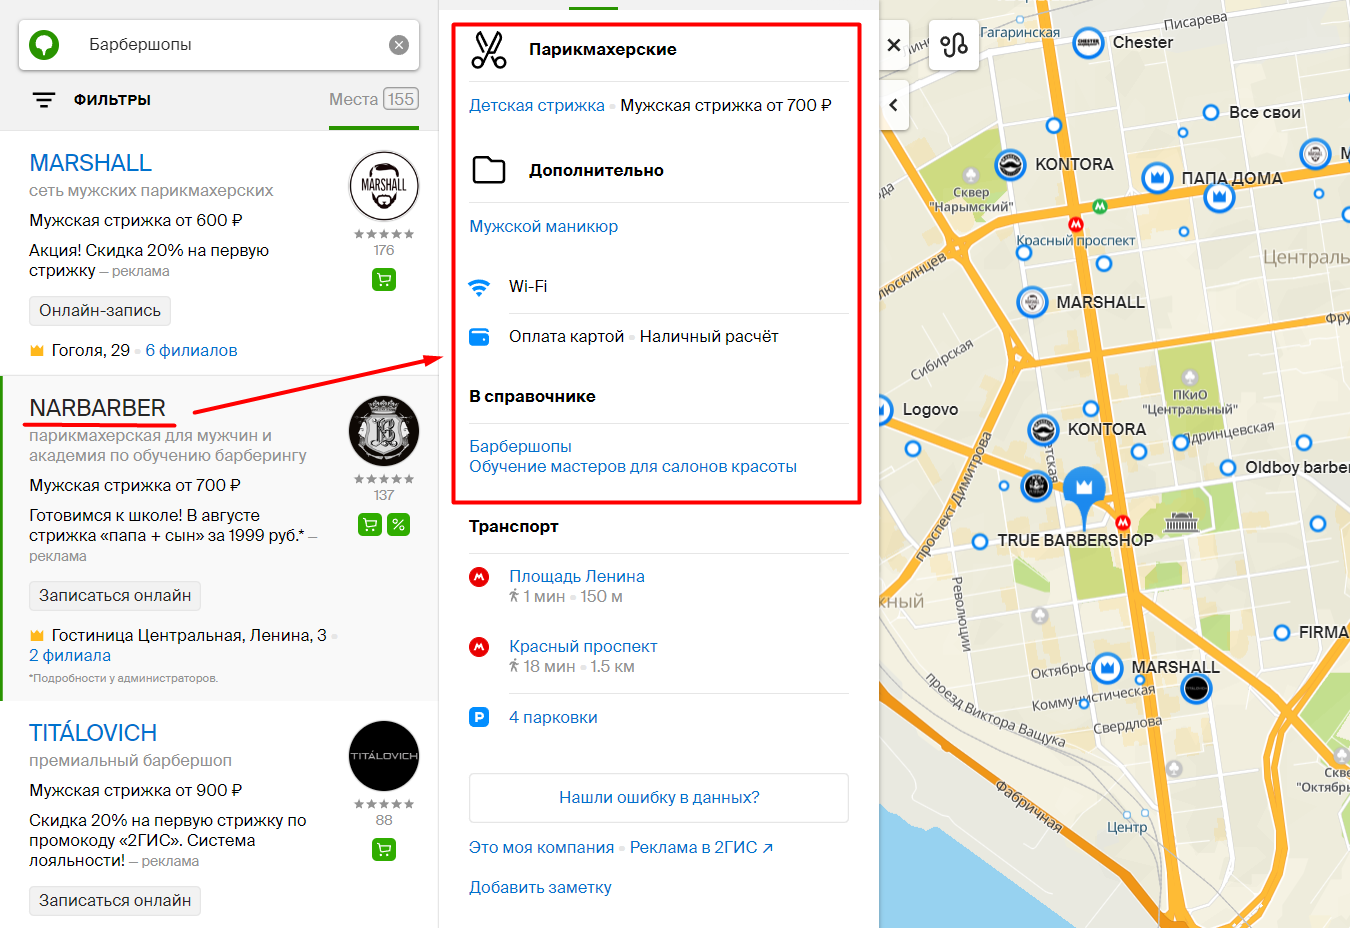Click Записаться онлайн button in TITÁLOVICH card
This screenshot has height=928, width=1350.
tap(115, 901)
